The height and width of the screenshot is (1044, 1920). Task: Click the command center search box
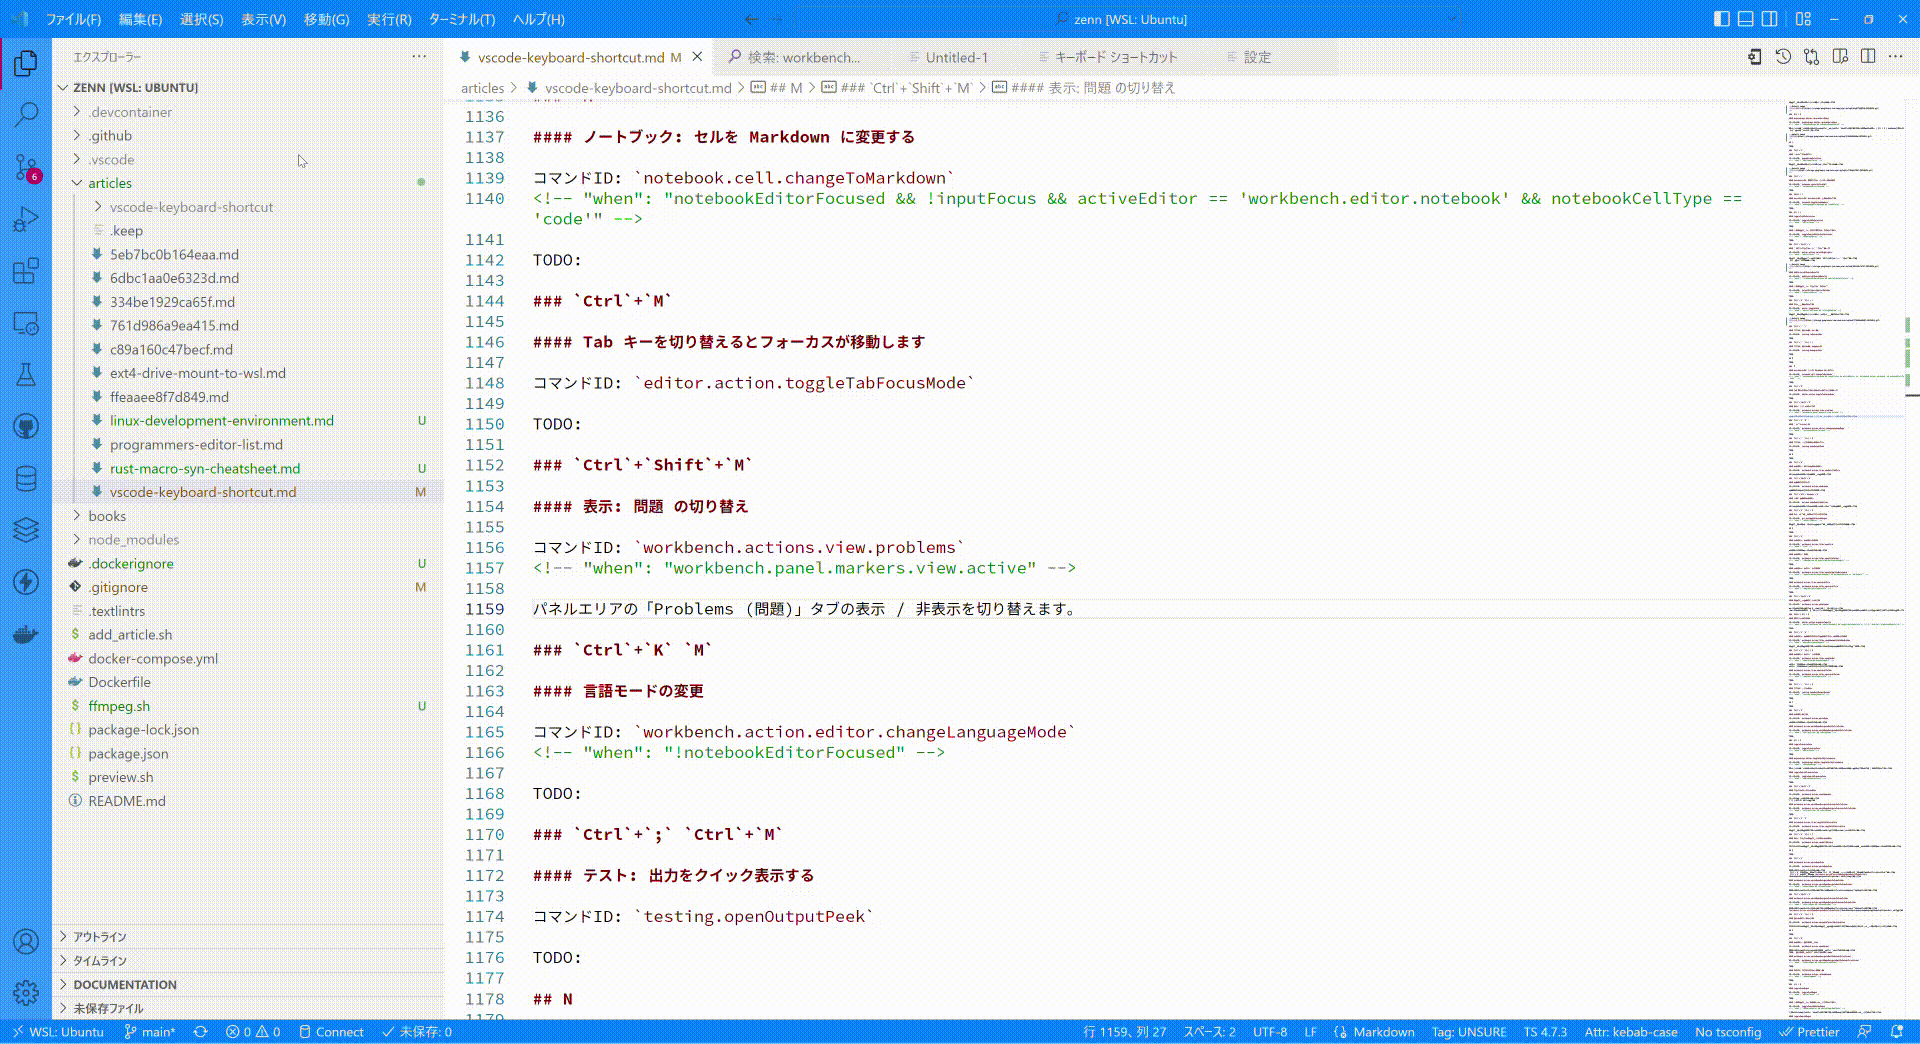point(1128,19)
